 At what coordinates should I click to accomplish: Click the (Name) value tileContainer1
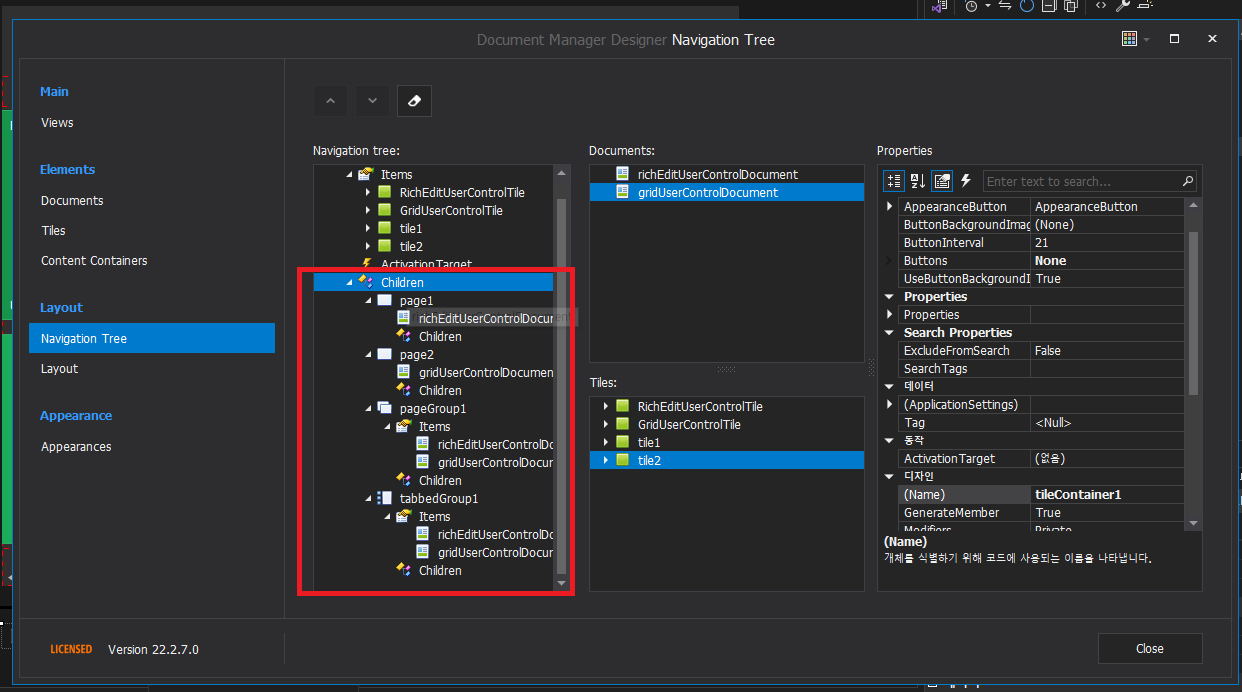point(1108,494)
